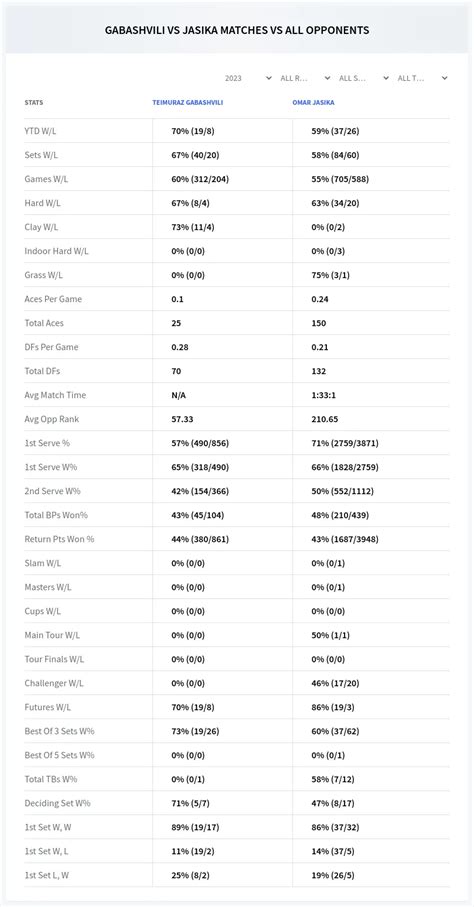Viewport: 474px width, 907px height.
Task: Open Omar Jasika player link
Action: point(313,102)
